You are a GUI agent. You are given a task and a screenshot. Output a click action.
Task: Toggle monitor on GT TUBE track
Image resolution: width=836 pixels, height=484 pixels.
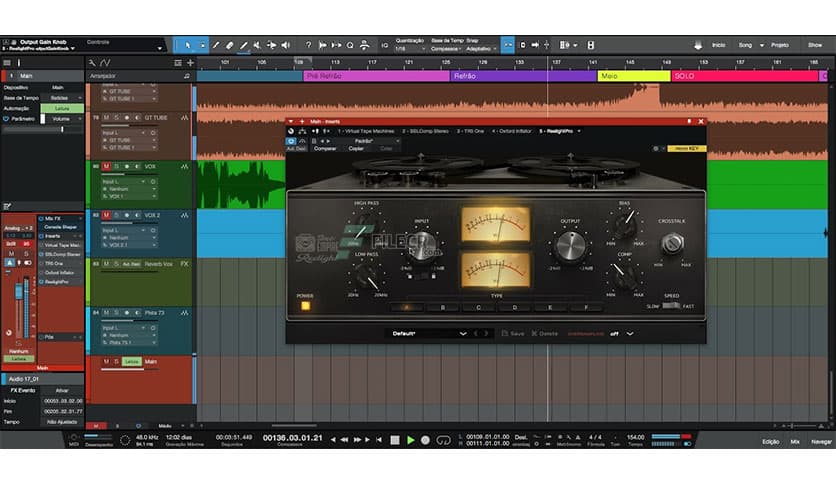coord(137,118)
